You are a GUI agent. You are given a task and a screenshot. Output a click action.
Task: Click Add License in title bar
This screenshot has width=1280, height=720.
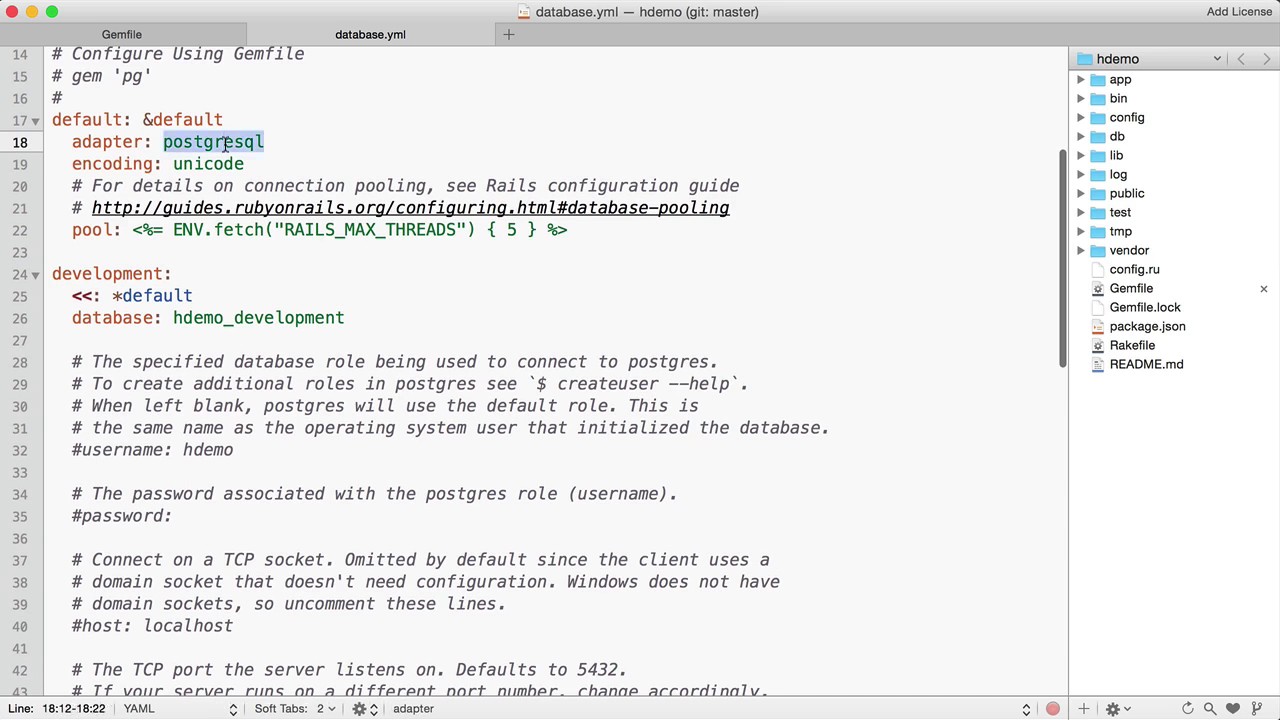point(1239,12)
